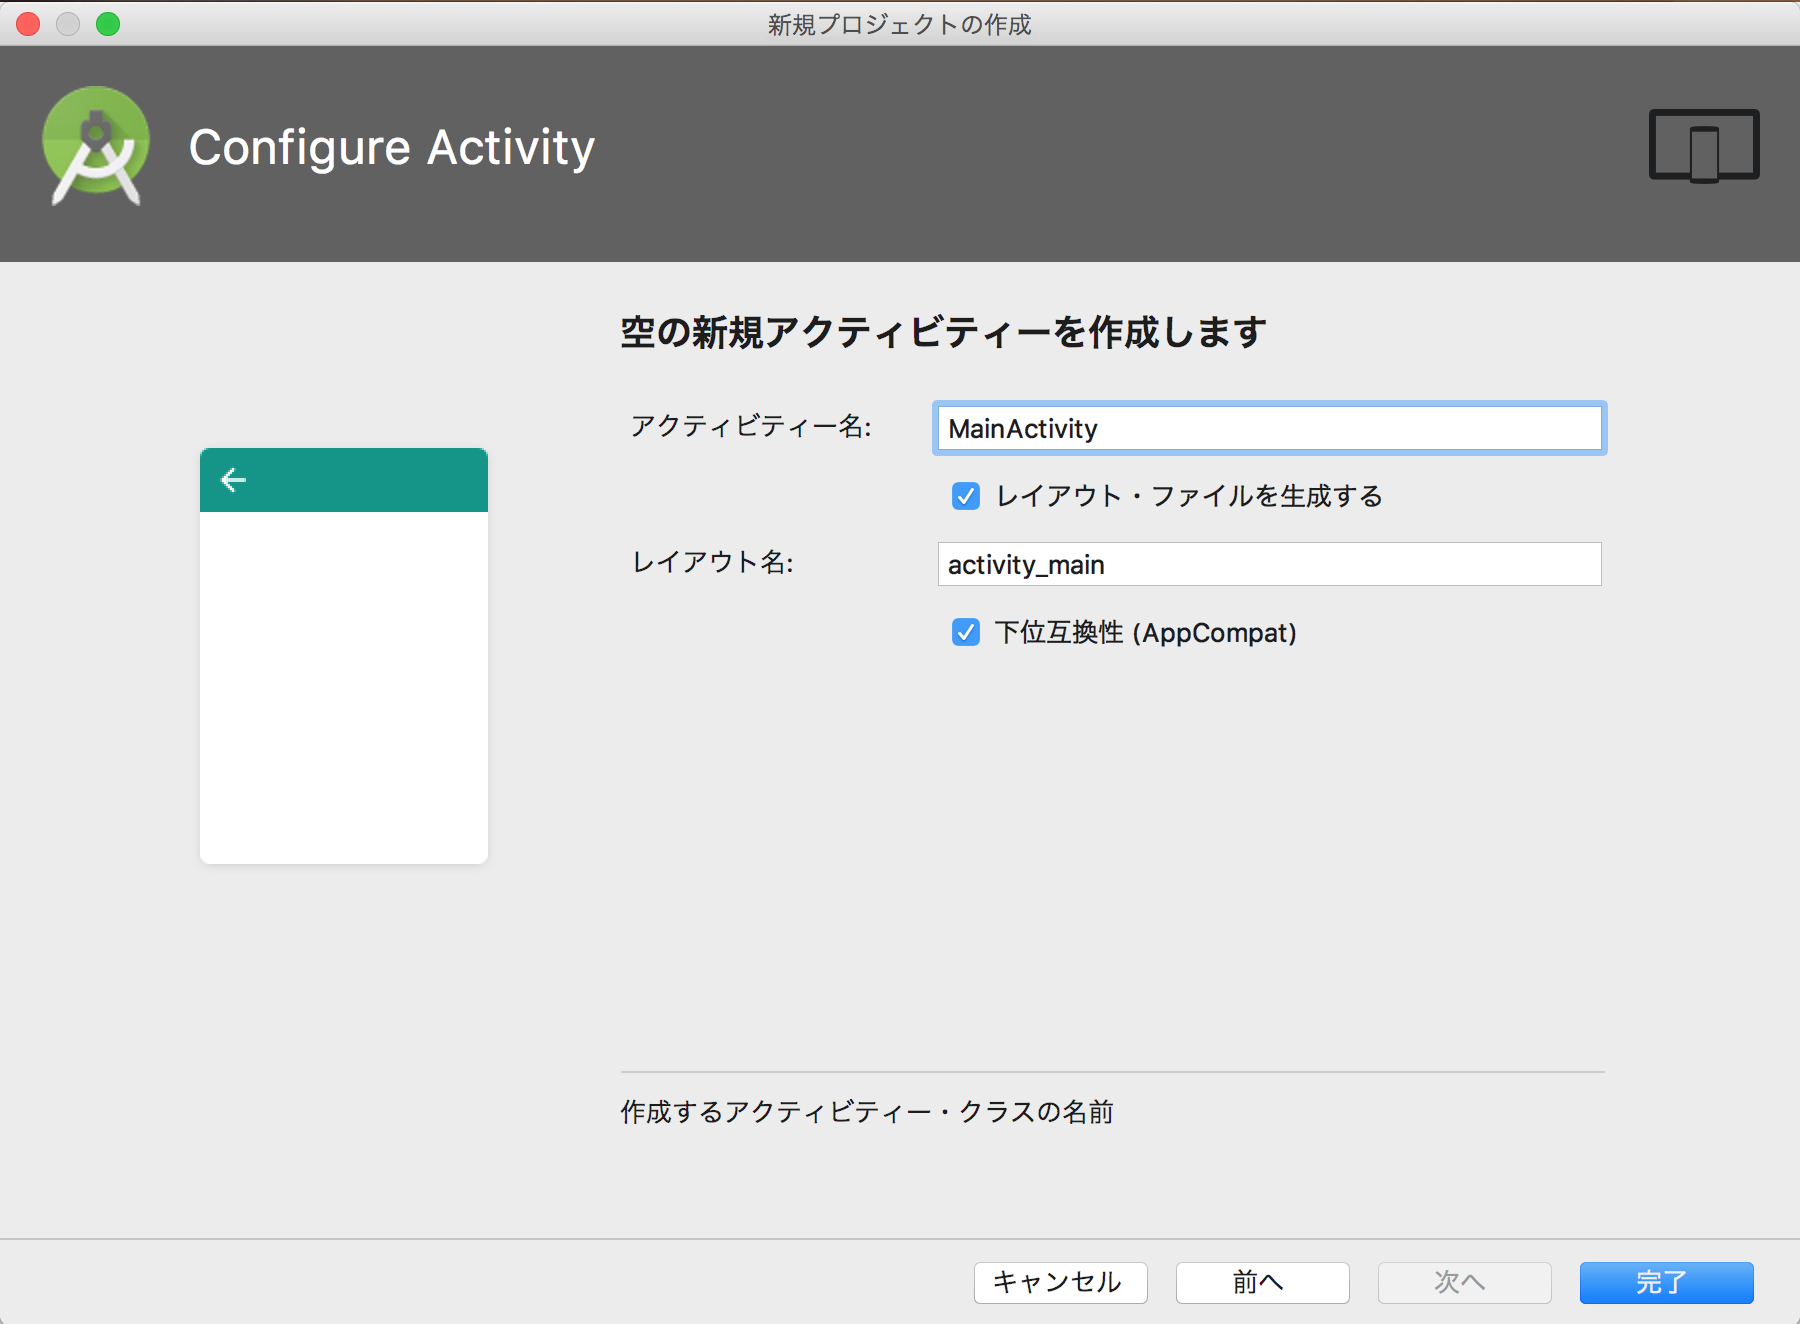The height and width of the screenshot is (1324, 1800).
Task: Click the phone and tablet device icon
Action: (x=1704, y=146)
